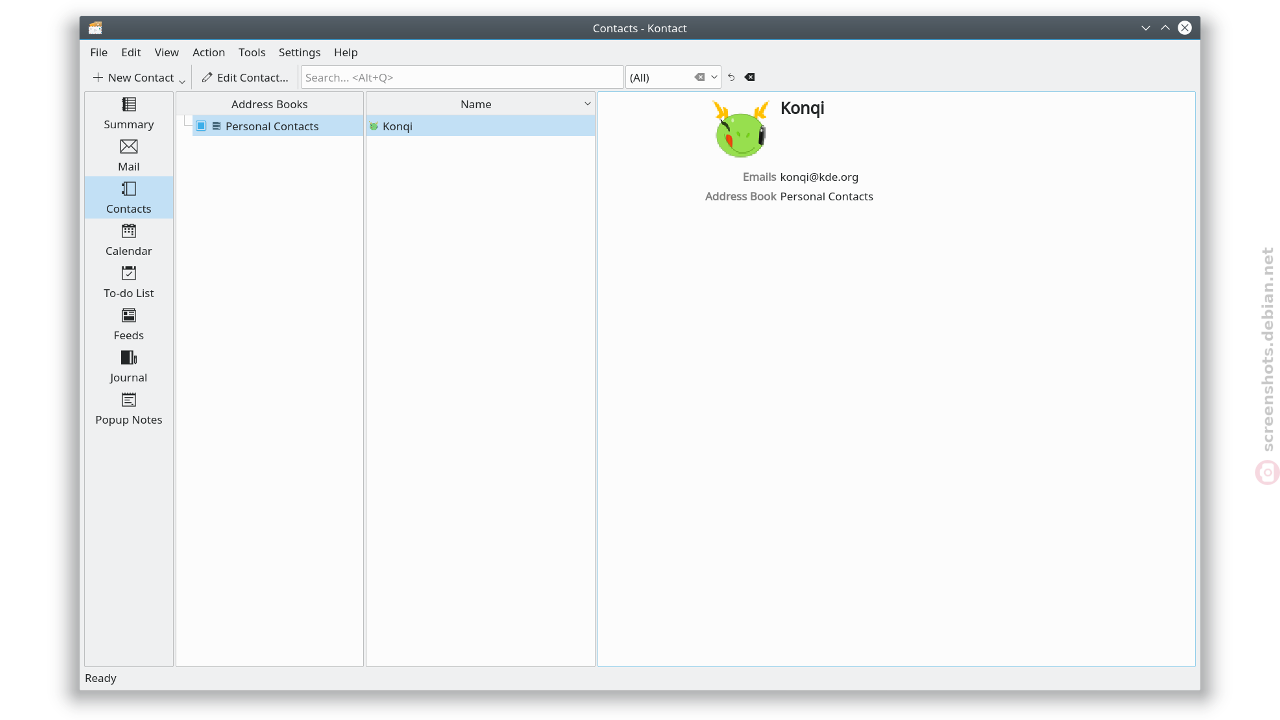
Task: Maximize the Kontact window
Action: tap(1165, 28)
